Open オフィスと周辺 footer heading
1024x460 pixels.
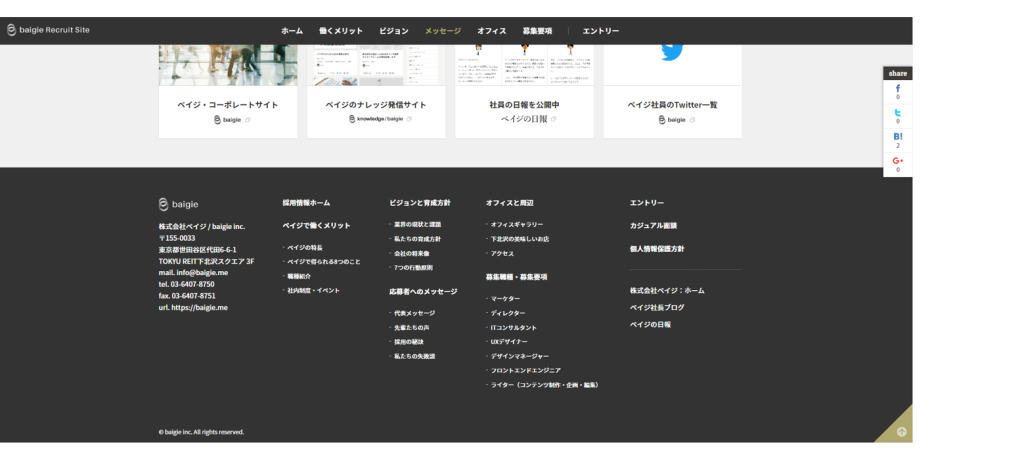(x=509, y=203)
